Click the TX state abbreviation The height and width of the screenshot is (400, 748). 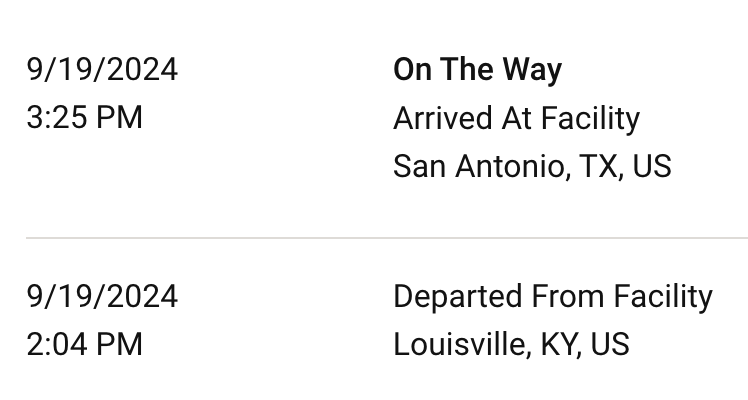click(597, 166)
